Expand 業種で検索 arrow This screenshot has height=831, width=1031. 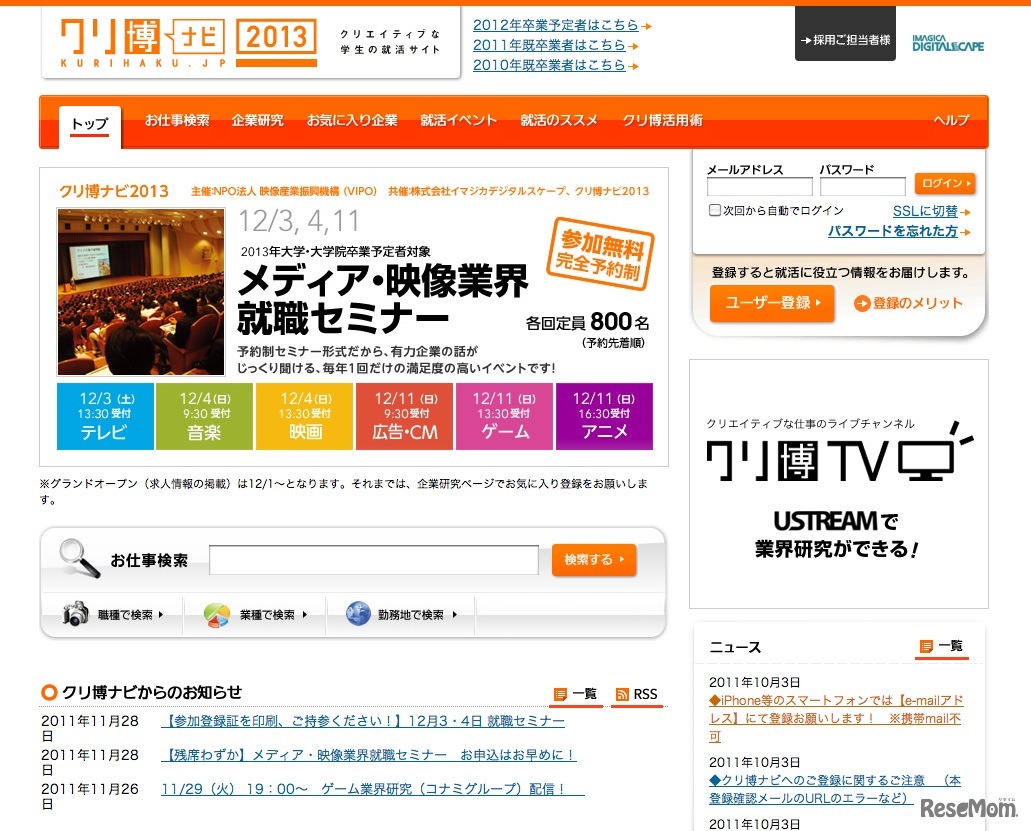(304, 615)
